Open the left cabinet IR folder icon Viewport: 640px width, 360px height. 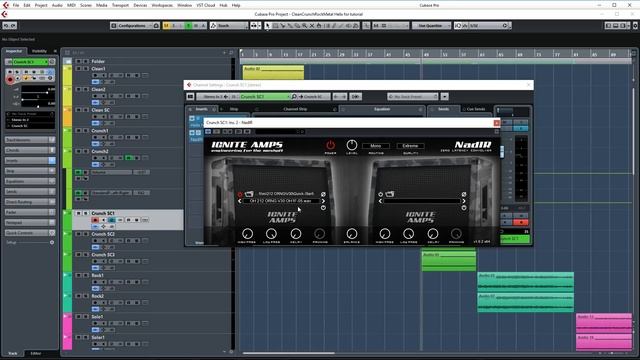point(249,194)
